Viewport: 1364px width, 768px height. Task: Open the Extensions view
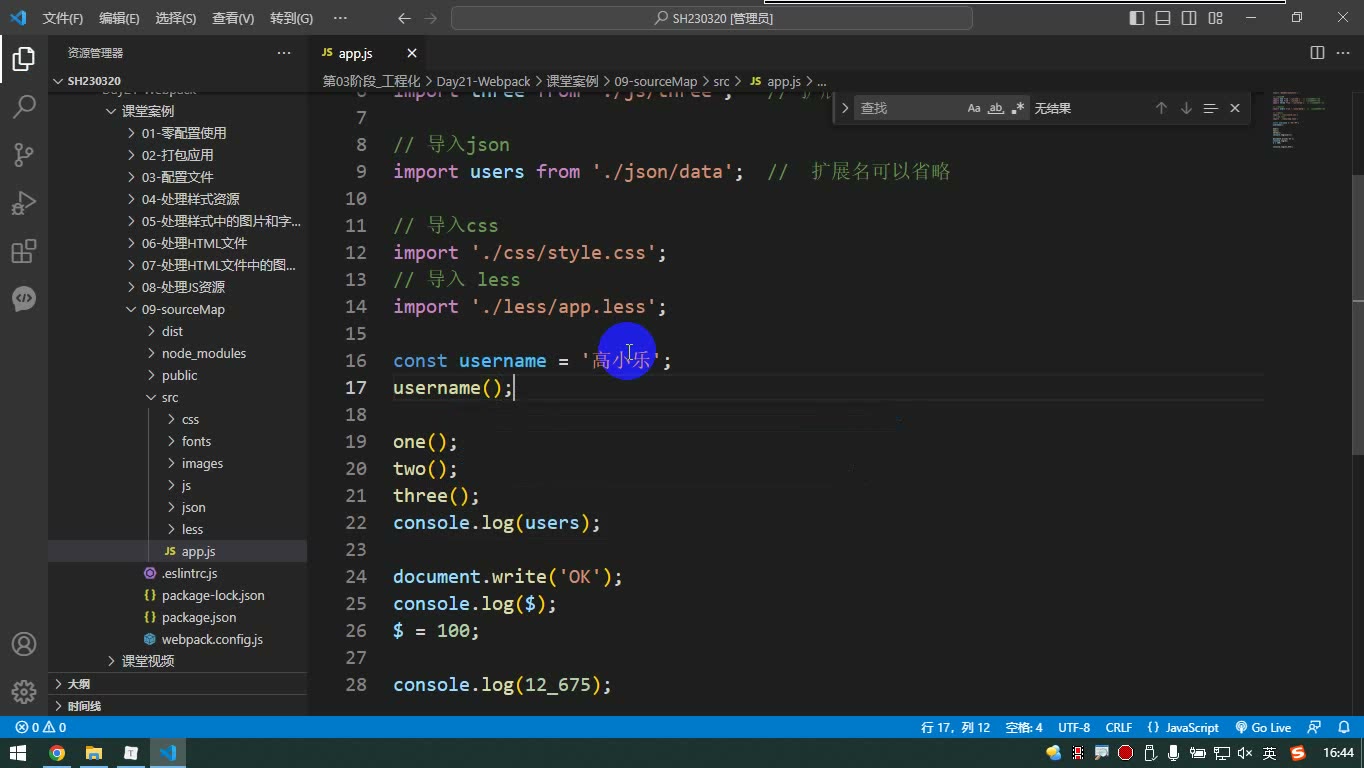coord(24,251)
